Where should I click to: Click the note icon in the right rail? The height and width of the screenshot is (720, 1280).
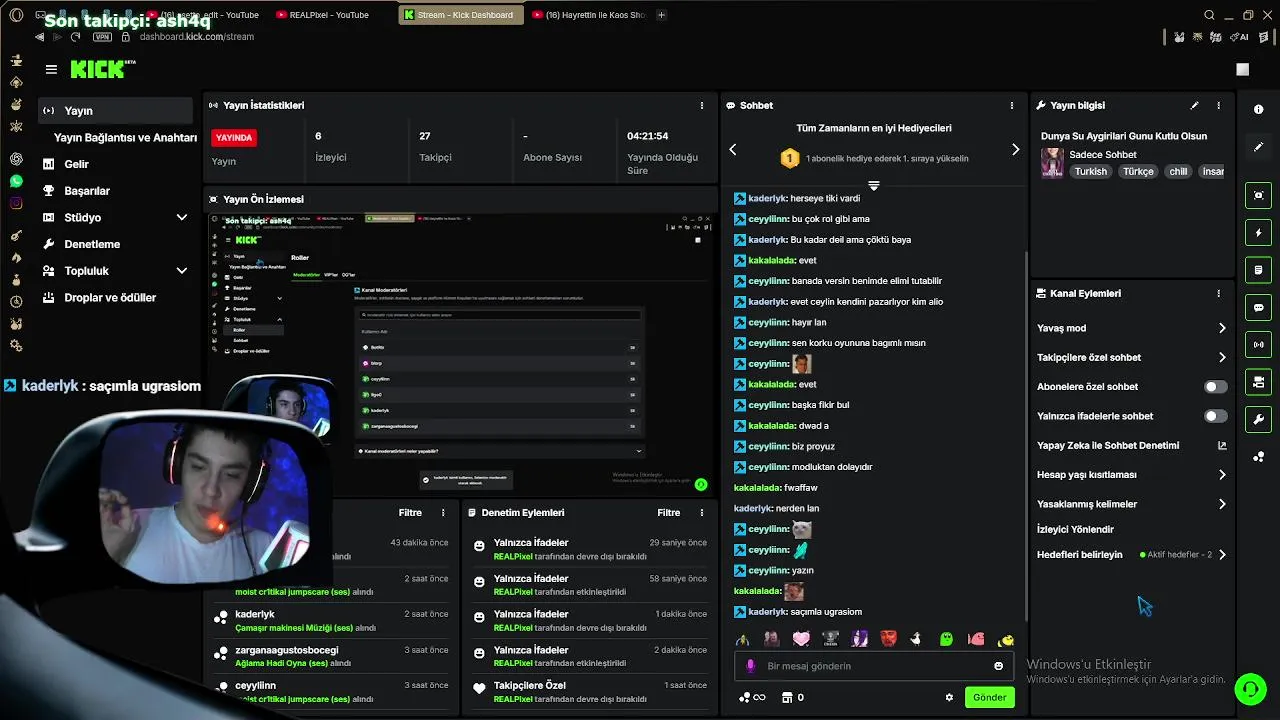coord(1258,270)
